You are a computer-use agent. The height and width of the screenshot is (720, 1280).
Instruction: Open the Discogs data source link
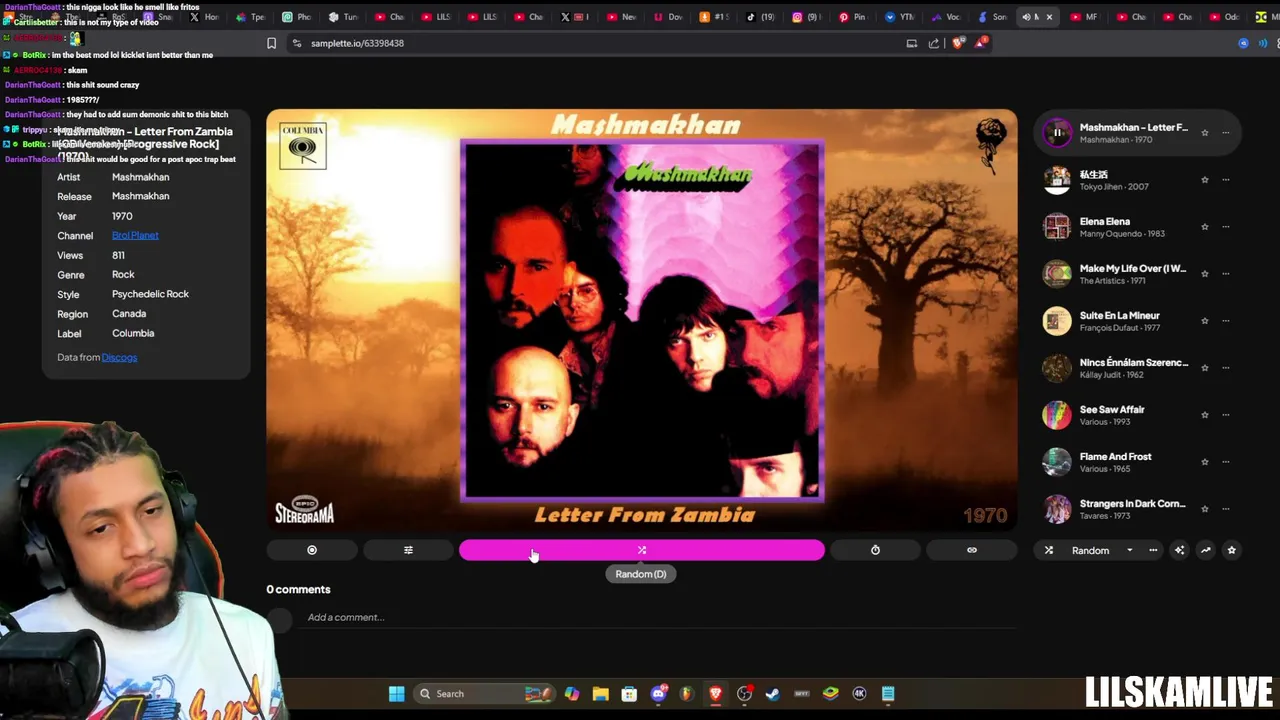click(x=119, y=357)
